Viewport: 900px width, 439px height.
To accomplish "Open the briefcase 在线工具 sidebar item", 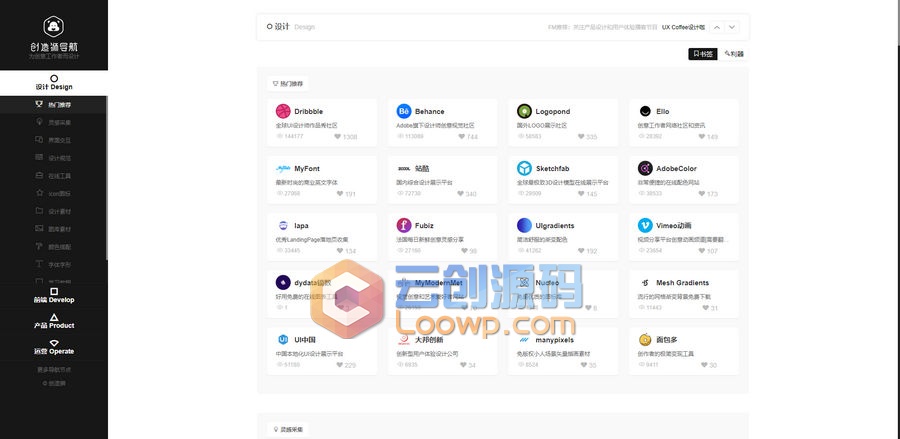I will pos(53,176).
